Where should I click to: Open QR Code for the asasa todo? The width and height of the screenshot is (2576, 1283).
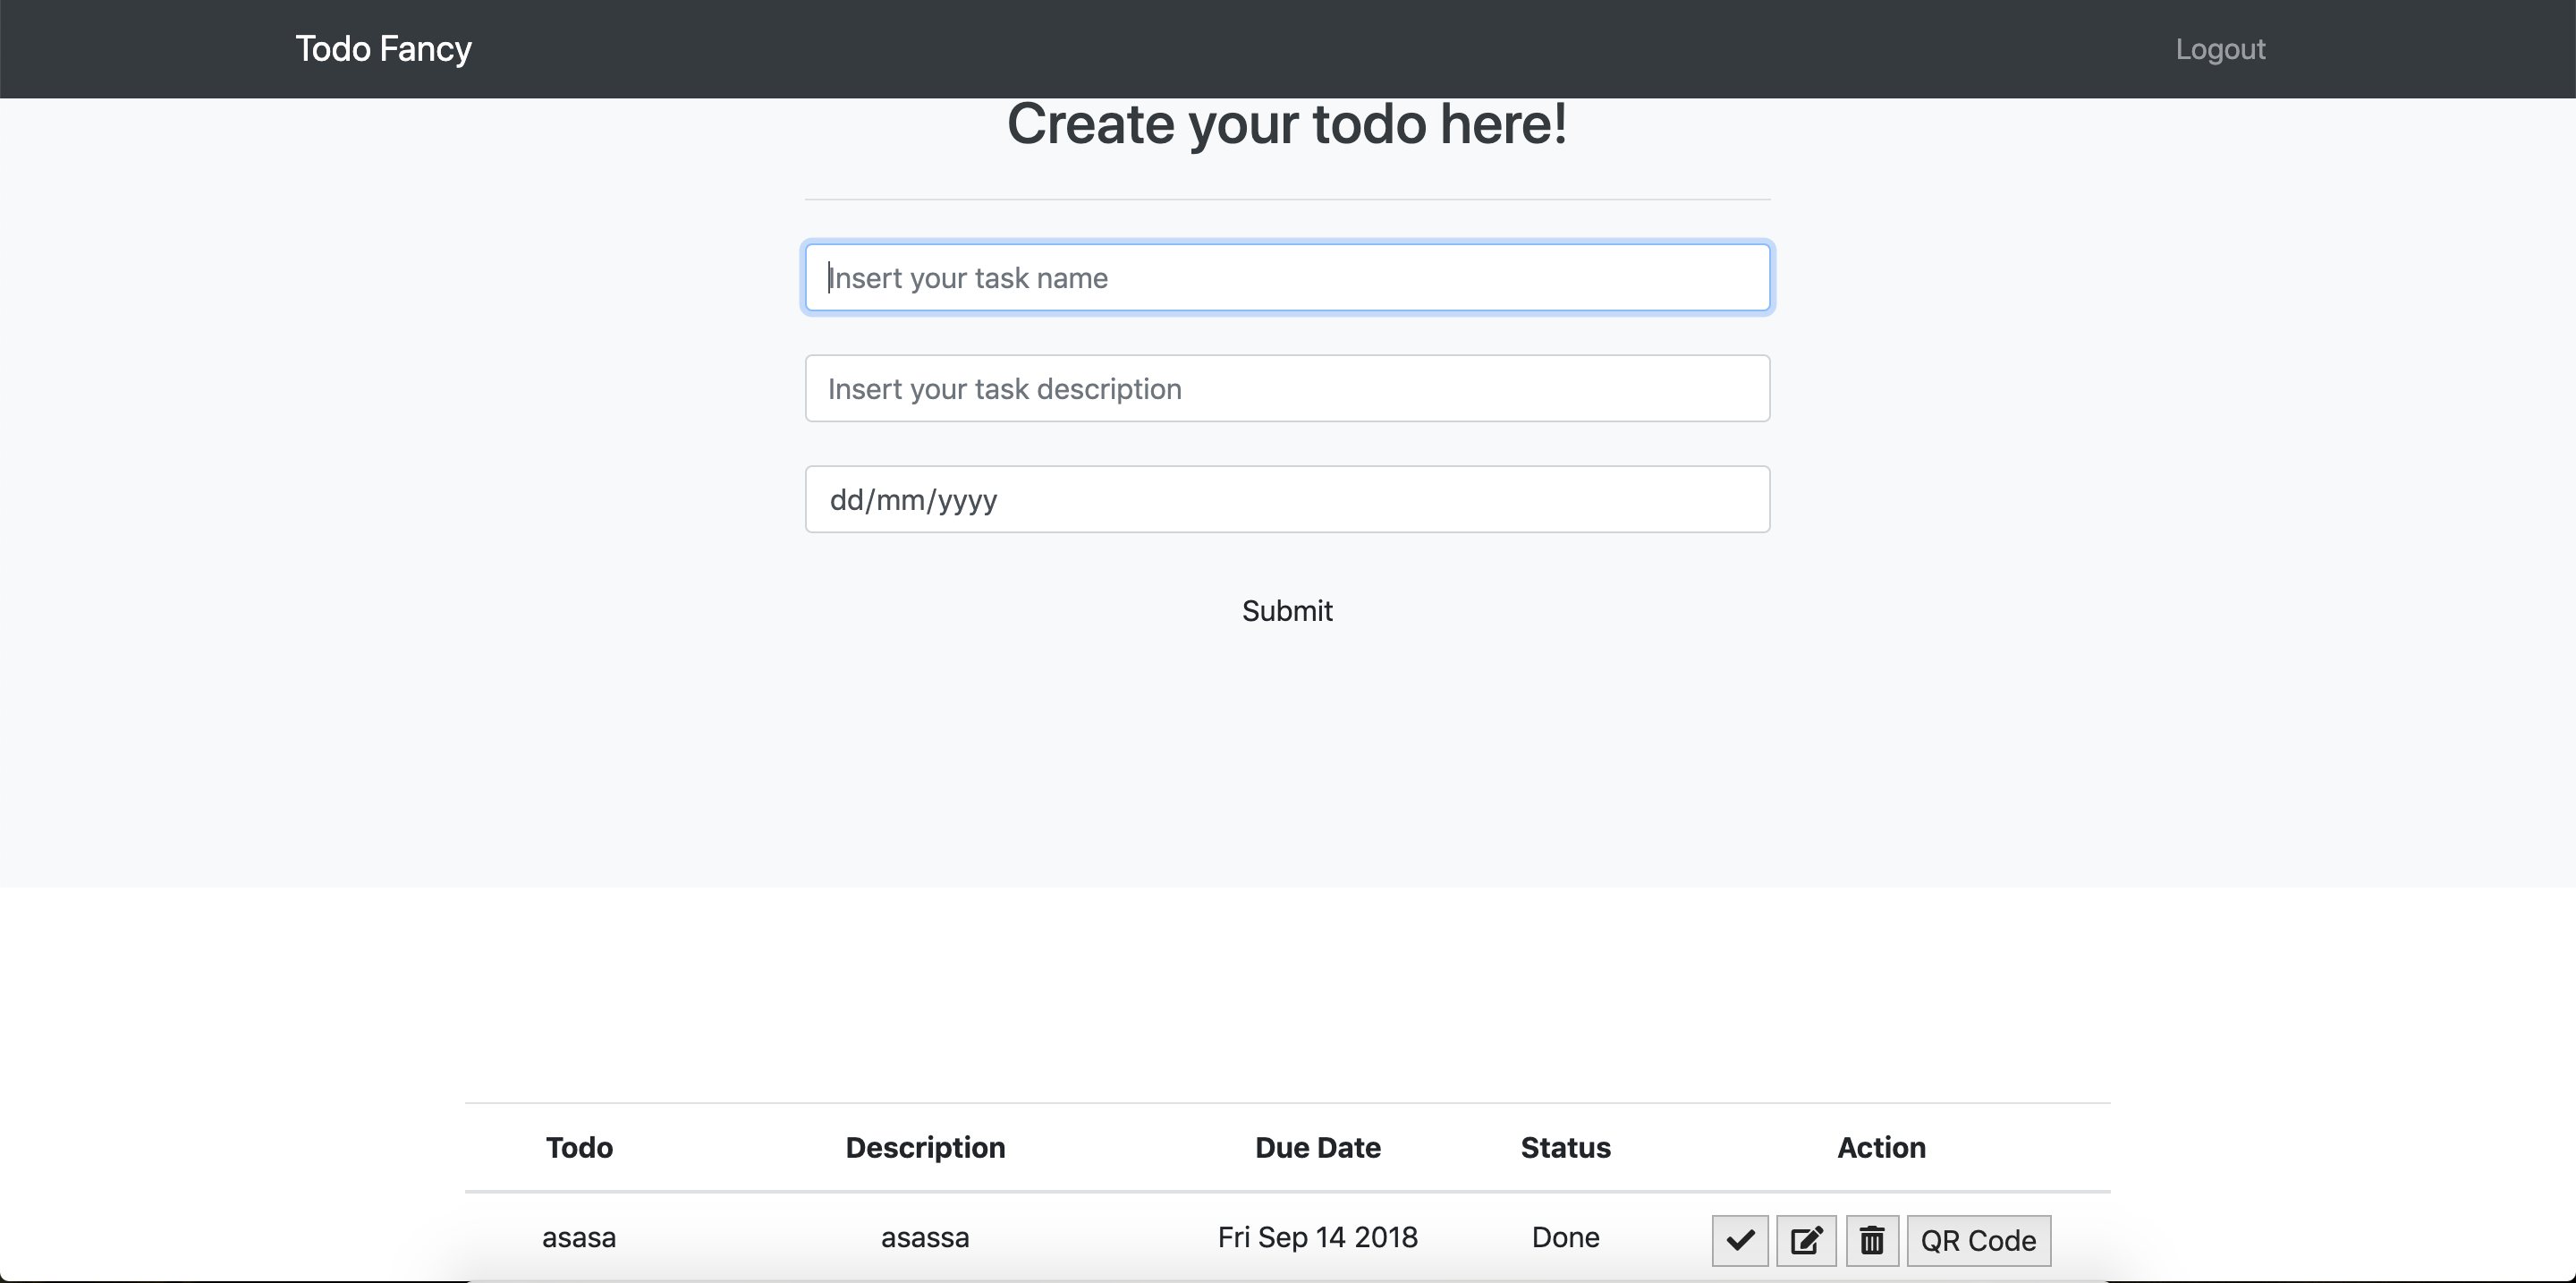coord(1978,1240)
